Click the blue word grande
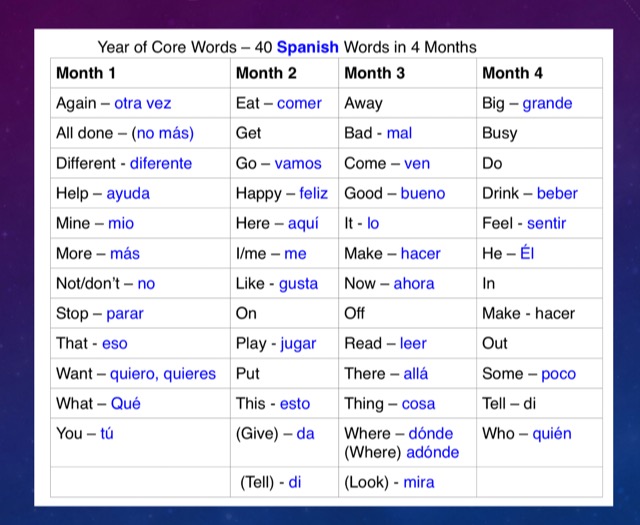 (x=547, y=104)
